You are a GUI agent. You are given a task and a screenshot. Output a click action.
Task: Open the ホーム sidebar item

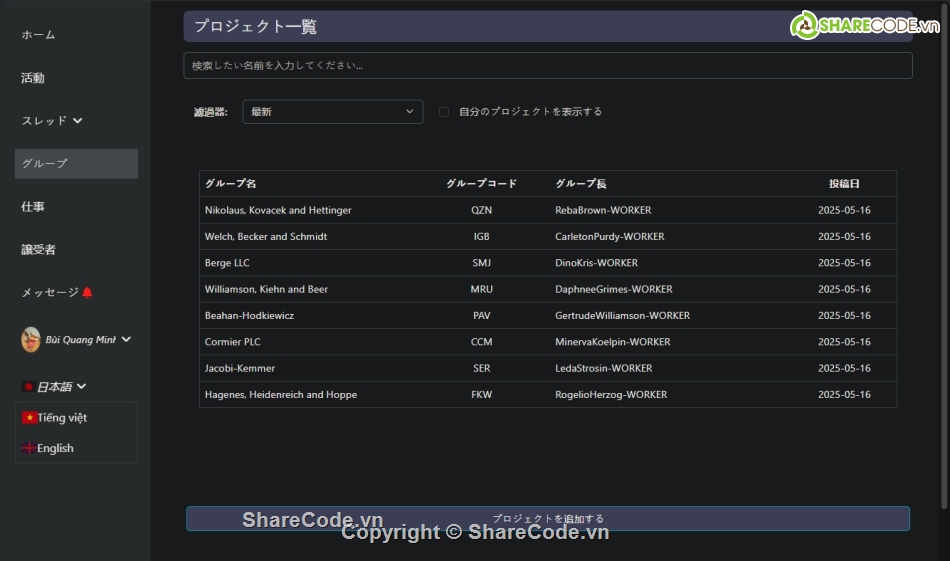[38, 35]
